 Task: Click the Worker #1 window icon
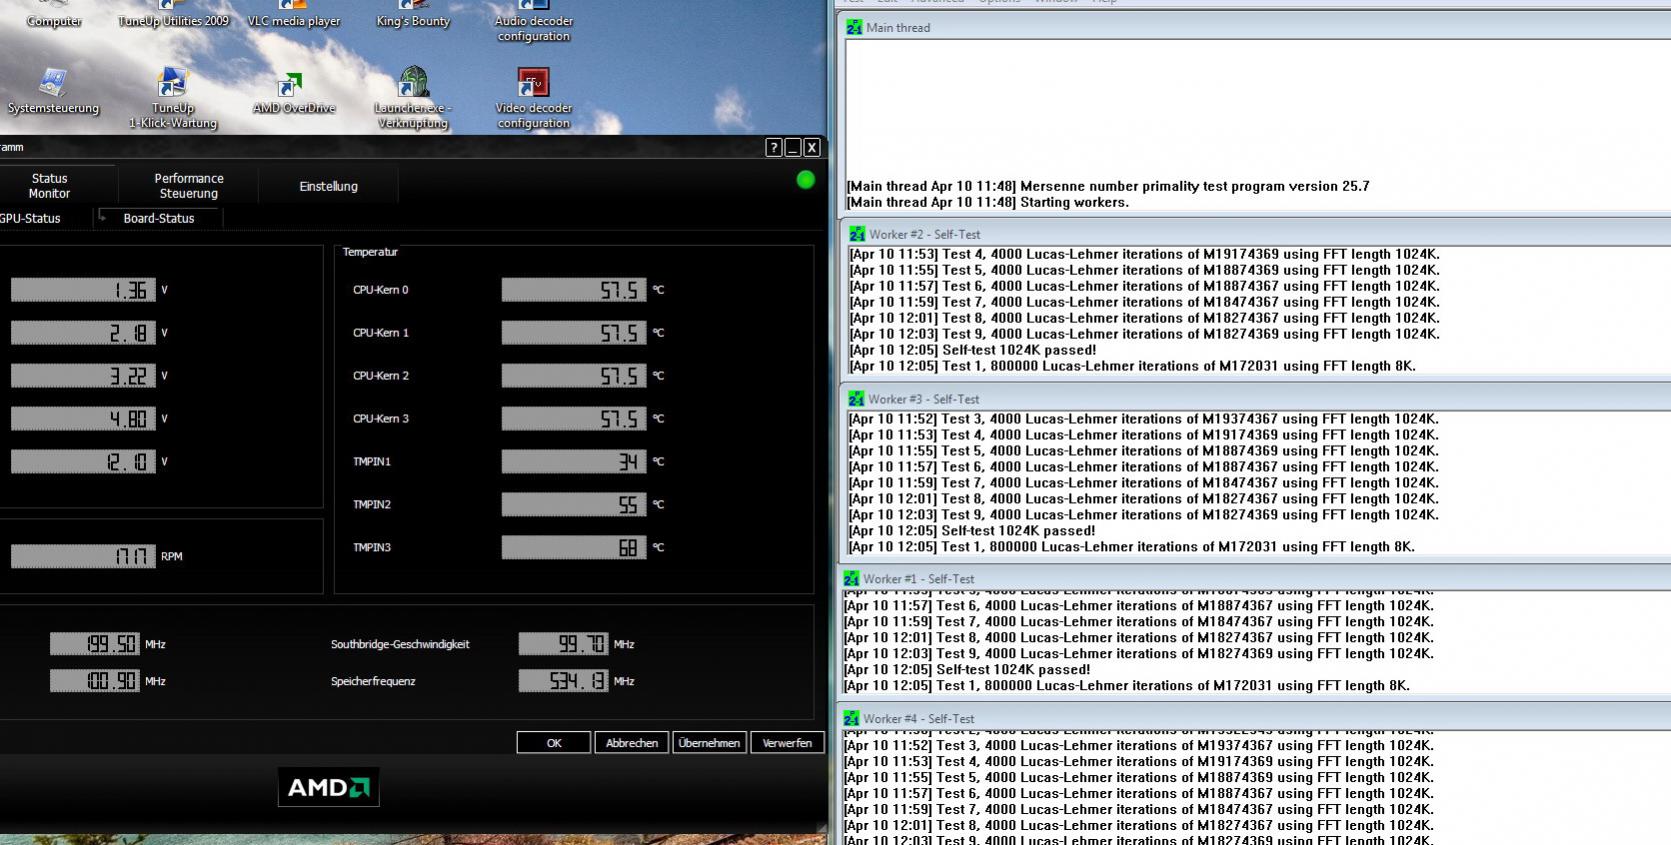[851, 579]
